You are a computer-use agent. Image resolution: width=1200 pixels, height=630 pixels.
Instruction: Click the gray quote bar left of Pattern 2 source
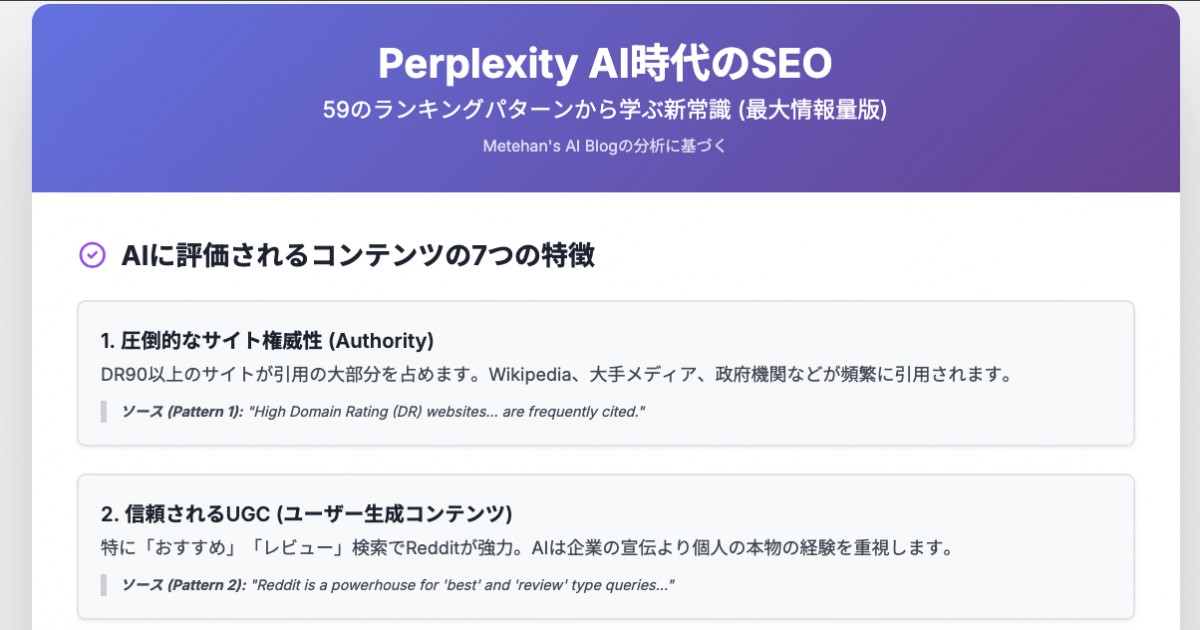pos(103,585)
